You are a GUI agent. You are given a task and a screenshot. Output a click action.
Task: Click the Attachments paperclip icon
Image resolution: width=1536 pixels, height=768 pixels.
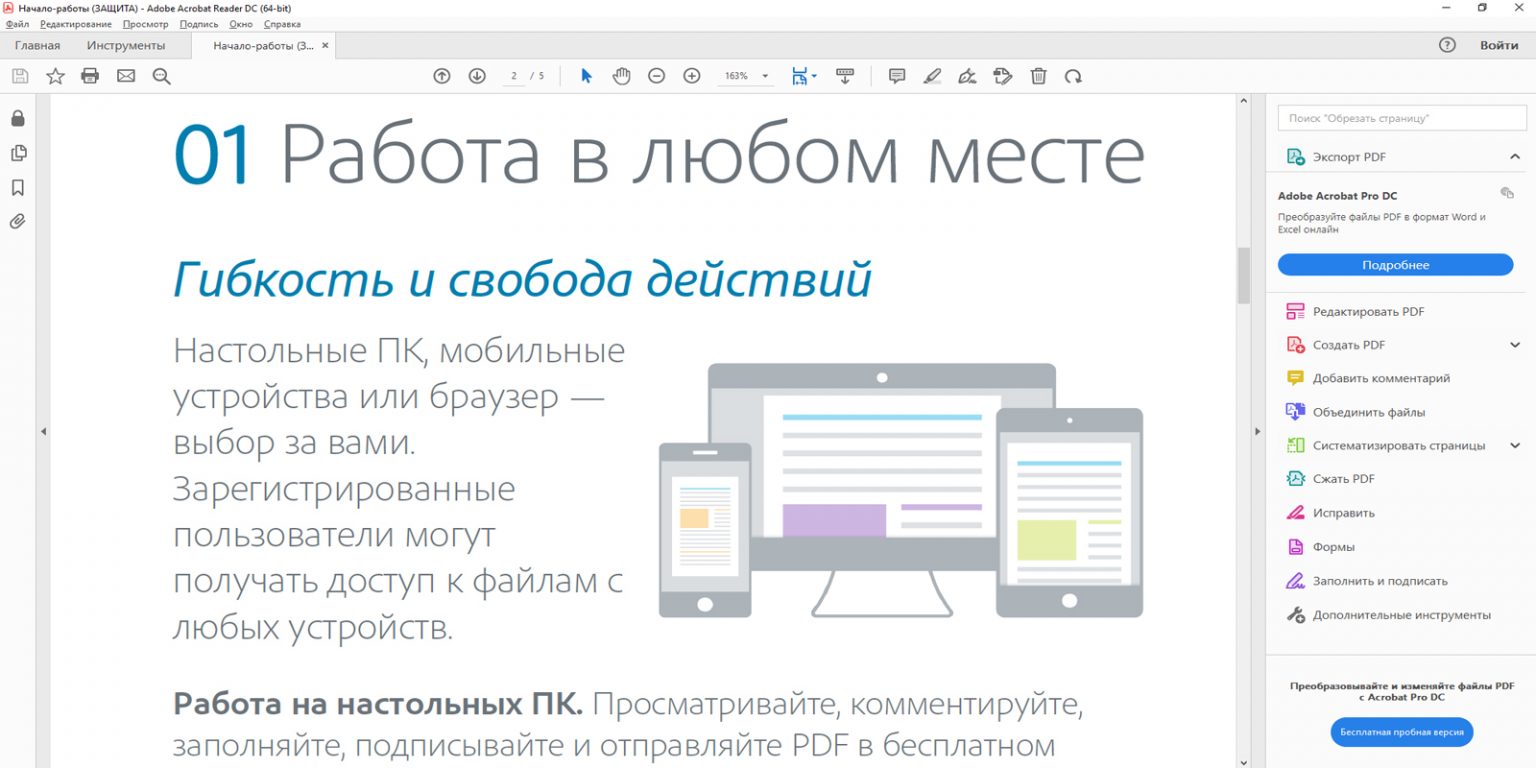(x=16, y=221)
